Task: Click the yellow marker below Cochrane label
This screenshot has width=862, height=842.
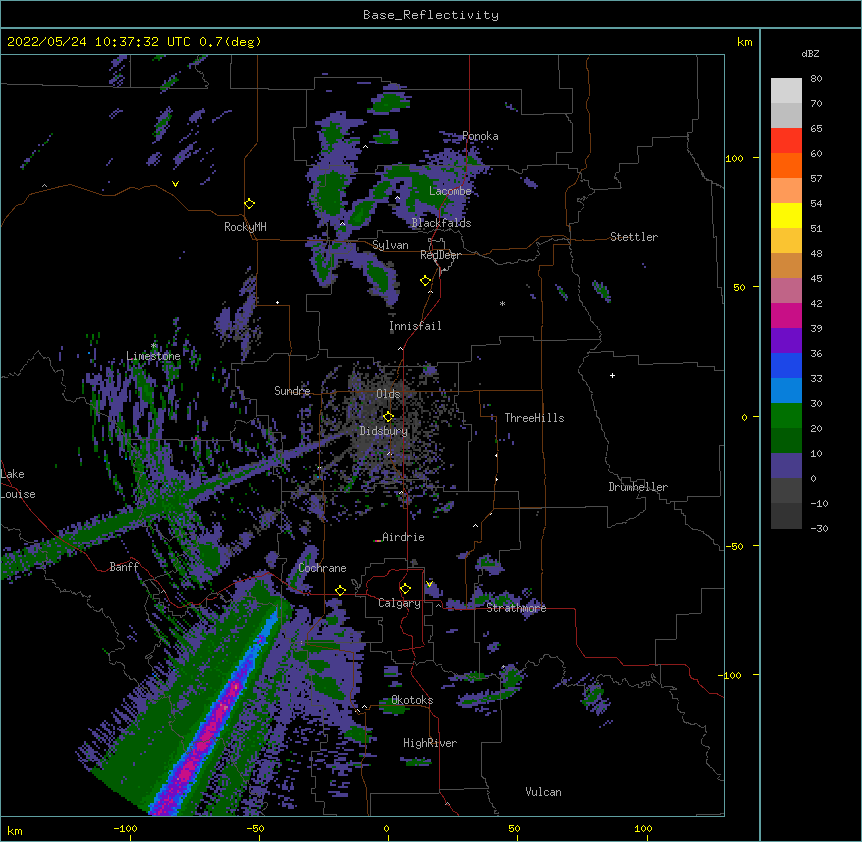Action: click(340, 590)
